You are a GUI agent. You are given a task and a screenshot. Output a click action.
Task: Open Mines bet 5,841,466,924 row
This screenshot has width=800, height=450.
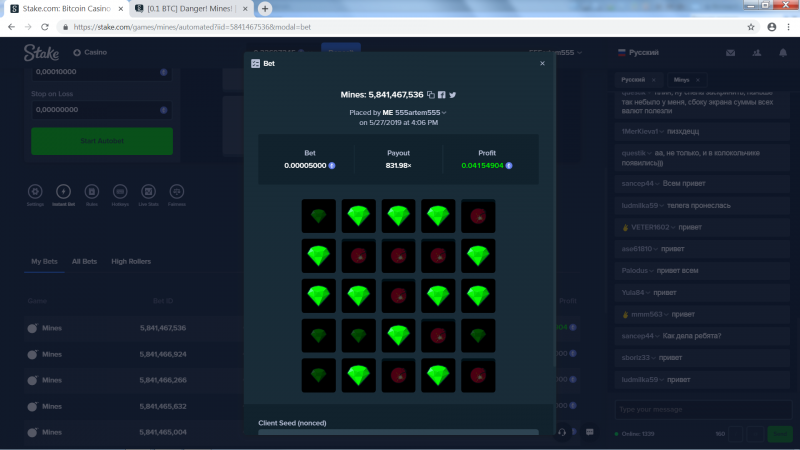[134, 354]
